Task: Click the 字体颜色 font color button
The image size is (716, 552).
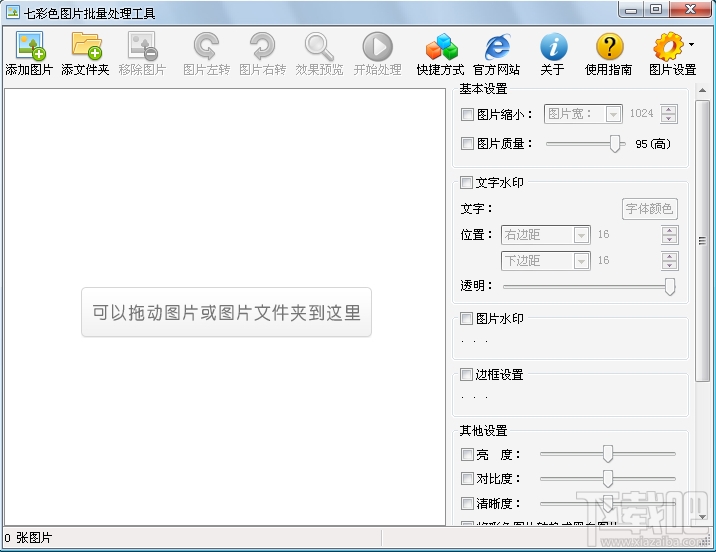Action: pos(649,209)
